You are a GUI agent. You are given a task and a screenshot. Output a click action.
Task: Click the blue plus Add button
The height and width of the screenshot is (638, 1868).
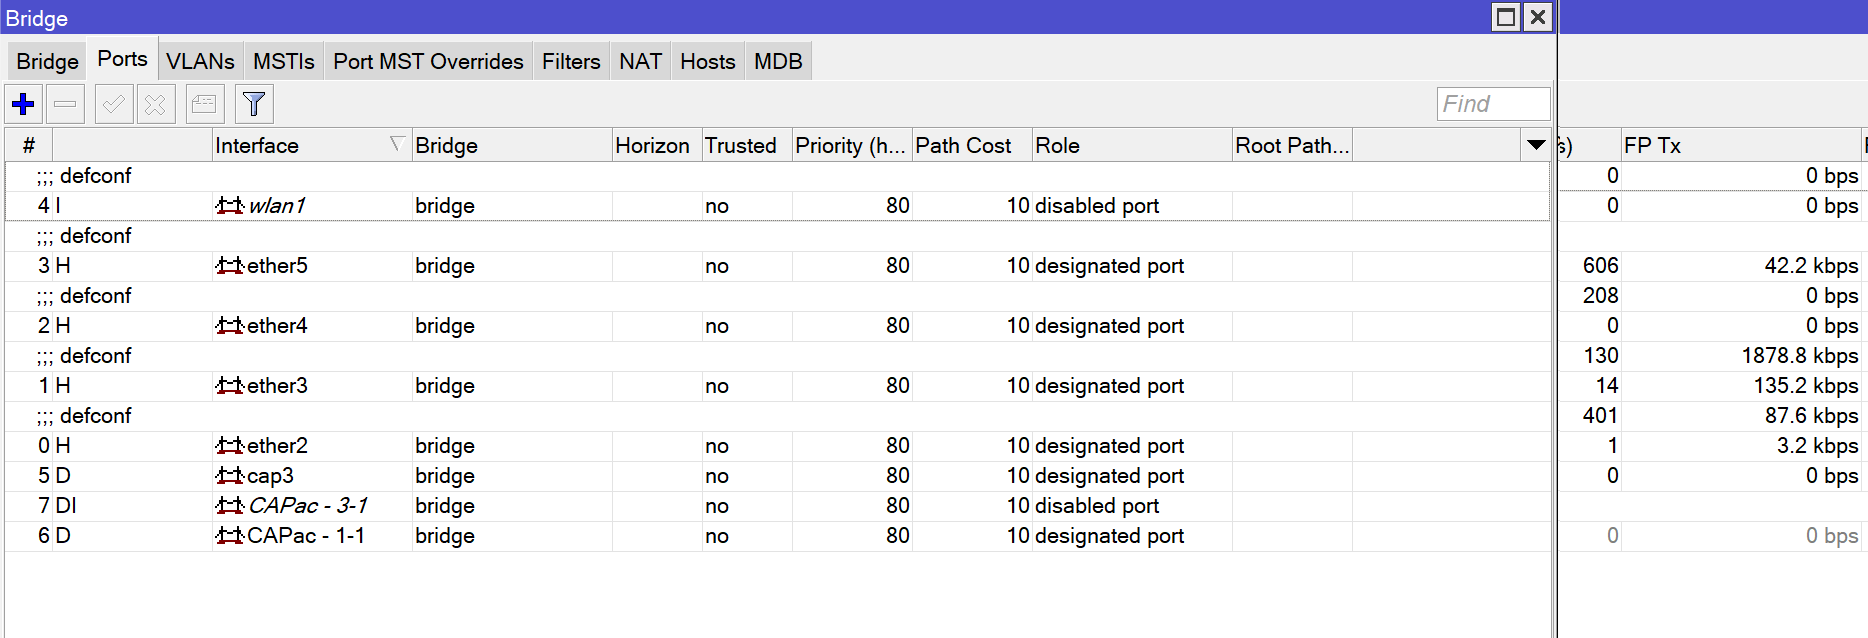tap(24, 104)
